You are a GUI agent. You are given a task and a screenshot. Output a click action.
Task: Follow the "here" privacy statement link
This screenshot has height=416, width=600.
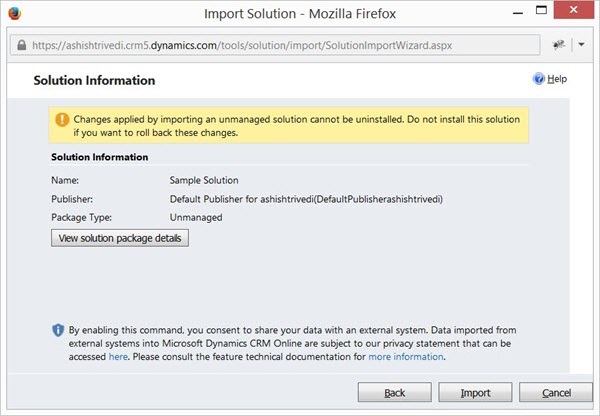118,356
